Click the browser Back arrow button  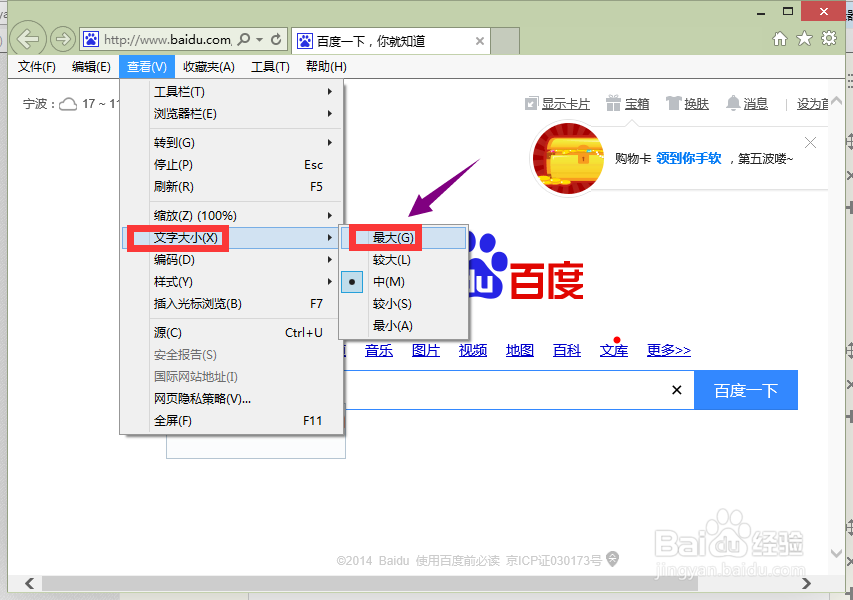tap(27, 39)
